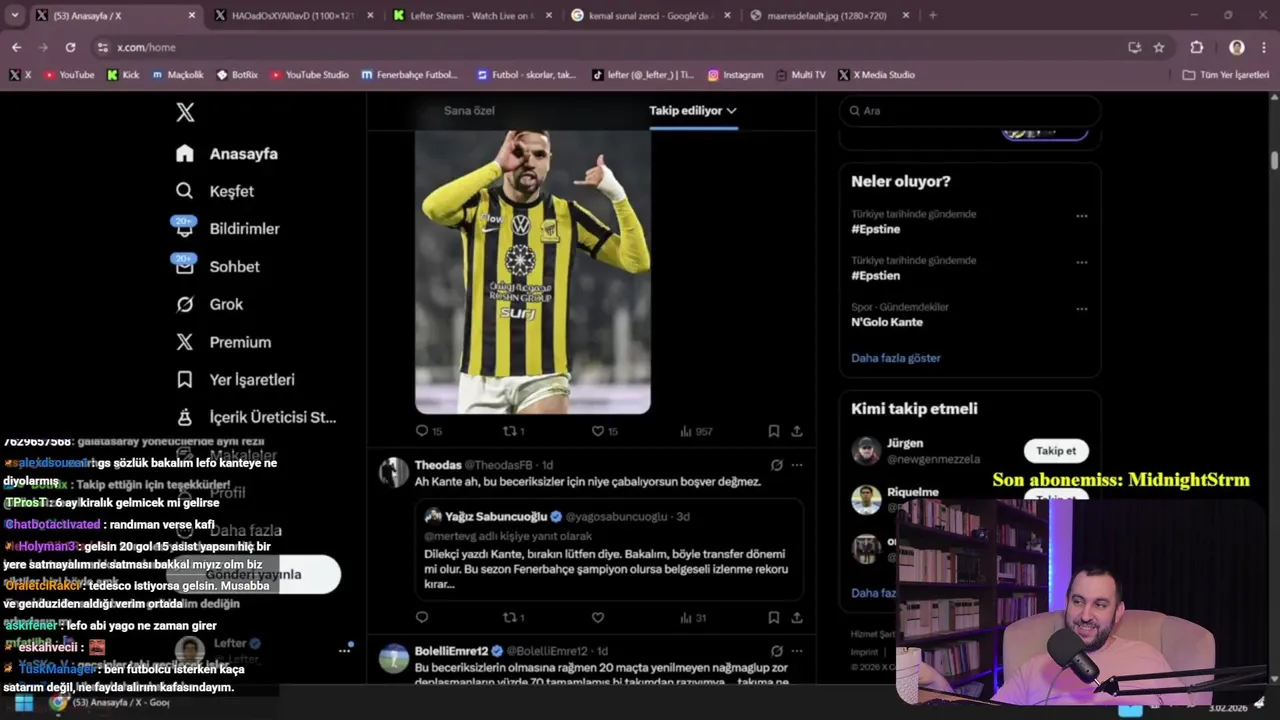The width and height of the screenshot is (1280, 720).
Task: Open Tüm Yer İşaretleri folder
Action: [x=1225, y=75]
